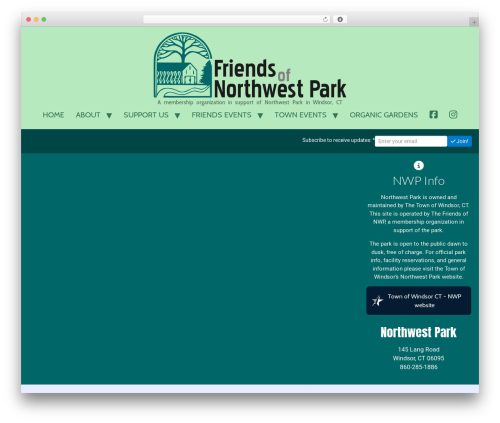Expand the FRIENDS EVENTS menu arrow
This screenshot has width=500, height=423.
(x=260, y=116)
